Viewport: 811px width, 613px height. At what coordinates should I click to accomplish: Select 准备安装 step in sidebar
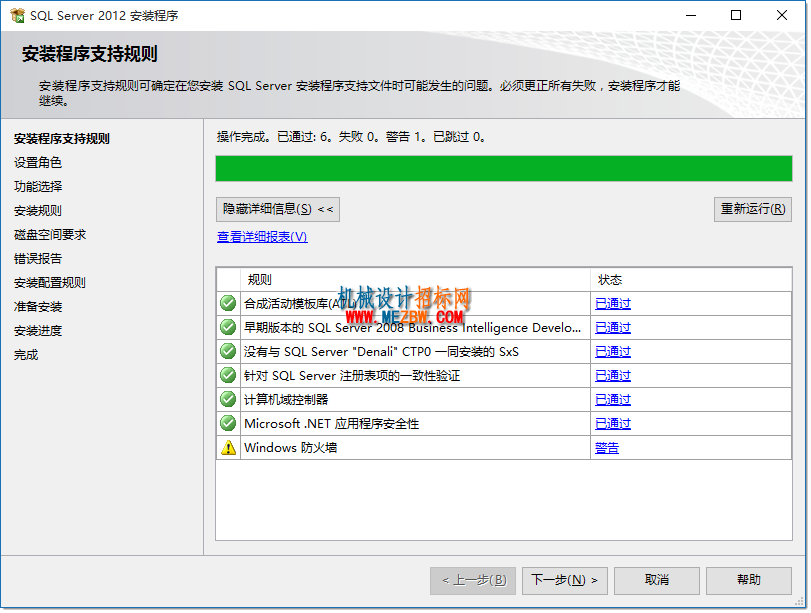(x=38, y=307)
